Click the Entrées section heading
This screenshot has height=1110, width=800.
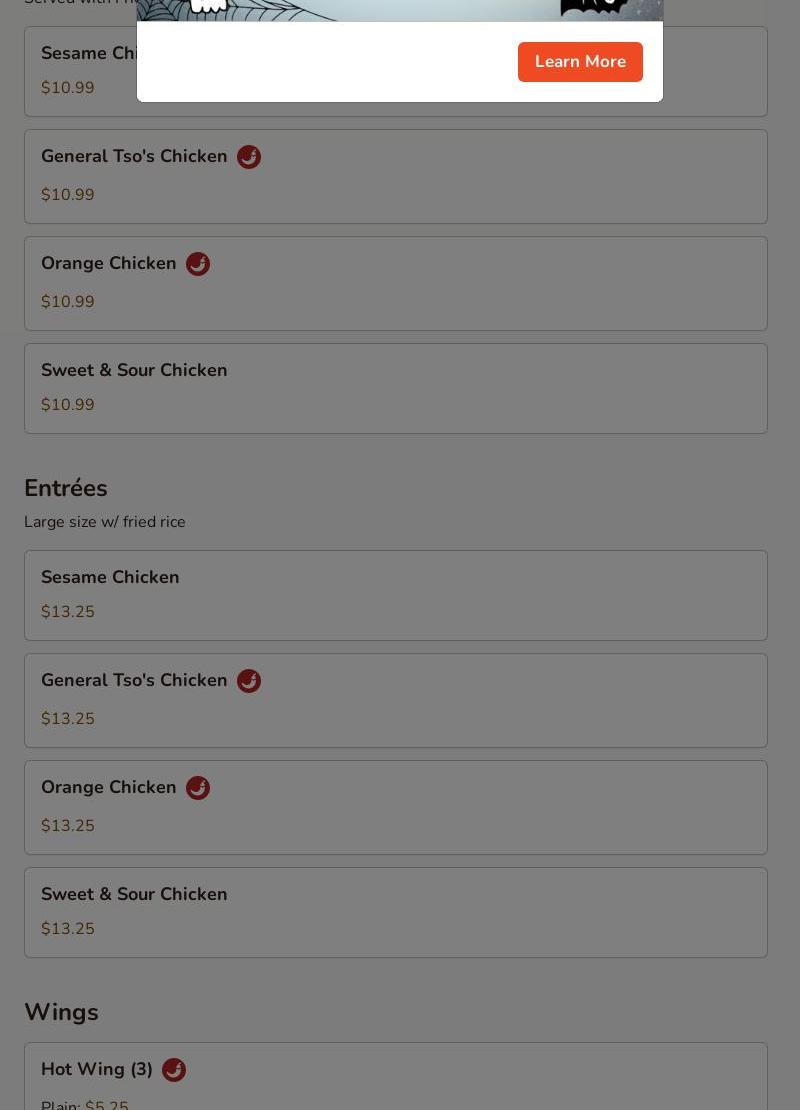tap(66, 488)
